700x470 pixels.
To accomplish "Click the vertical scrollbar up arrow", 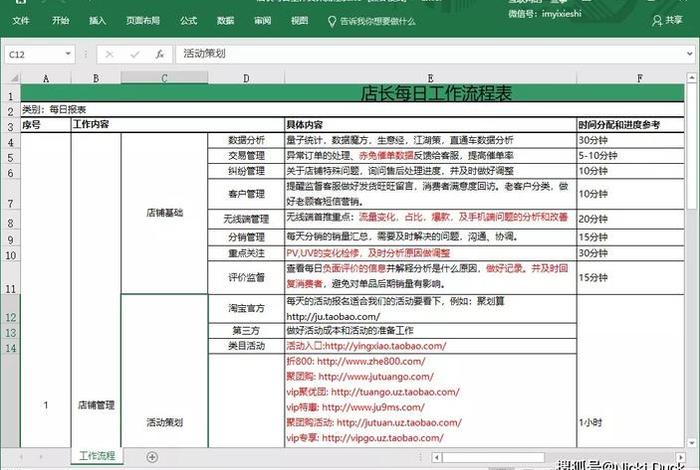I will coord(692,78).
